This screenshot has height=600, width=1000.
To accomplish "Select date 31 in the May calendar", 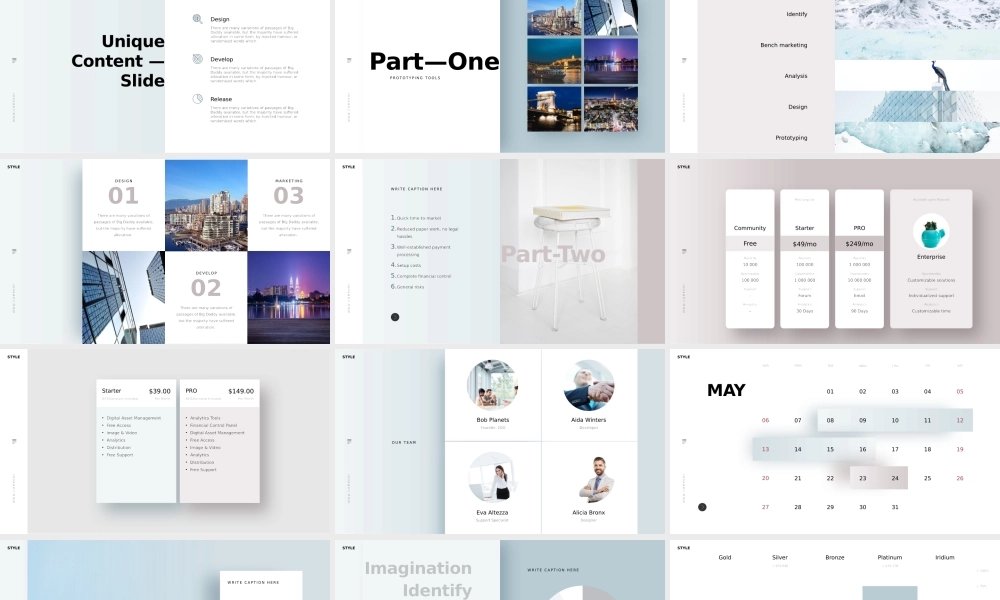I will point(895,507).
